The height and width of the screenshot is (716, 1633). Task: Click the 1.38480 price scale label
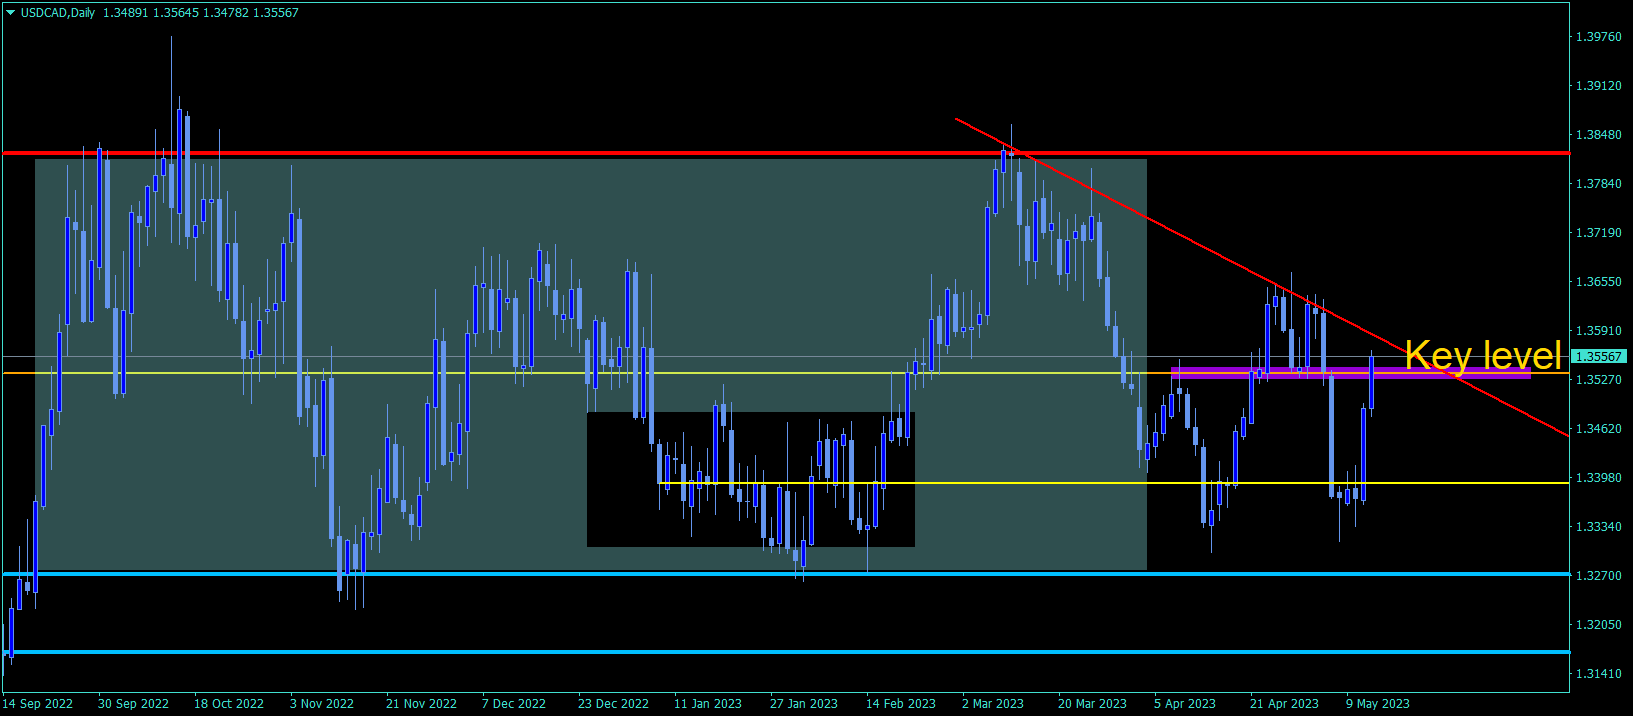(1598, 135)
